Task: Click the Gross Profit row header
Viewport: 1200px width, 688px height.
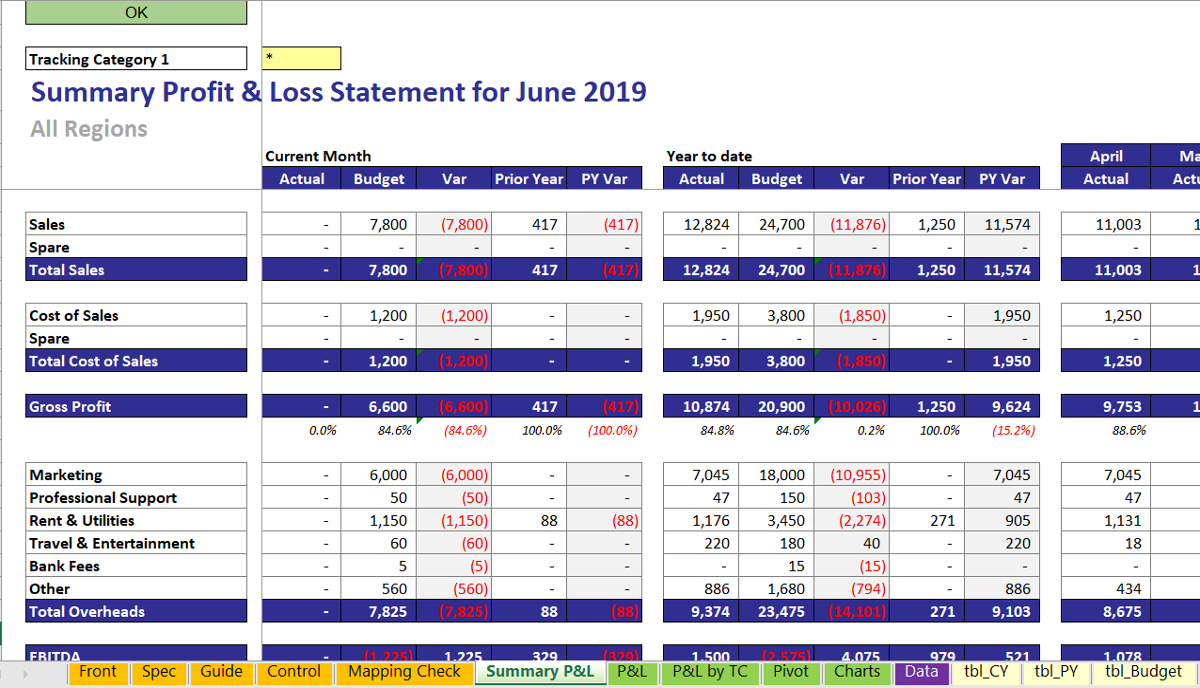Action: point(136,406)
